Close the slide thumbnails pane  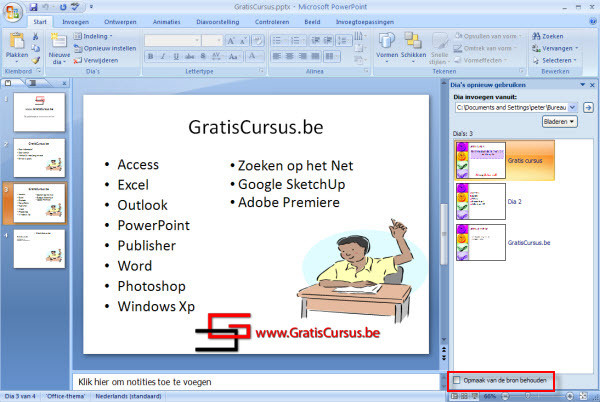coord(64,83)
